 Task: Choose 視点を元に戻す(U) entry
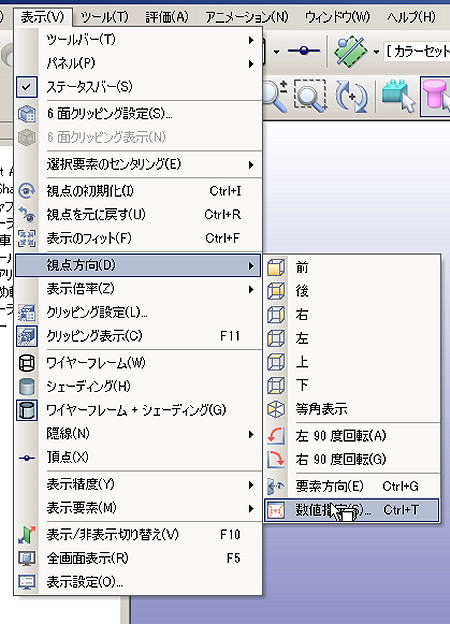[138, 215]
